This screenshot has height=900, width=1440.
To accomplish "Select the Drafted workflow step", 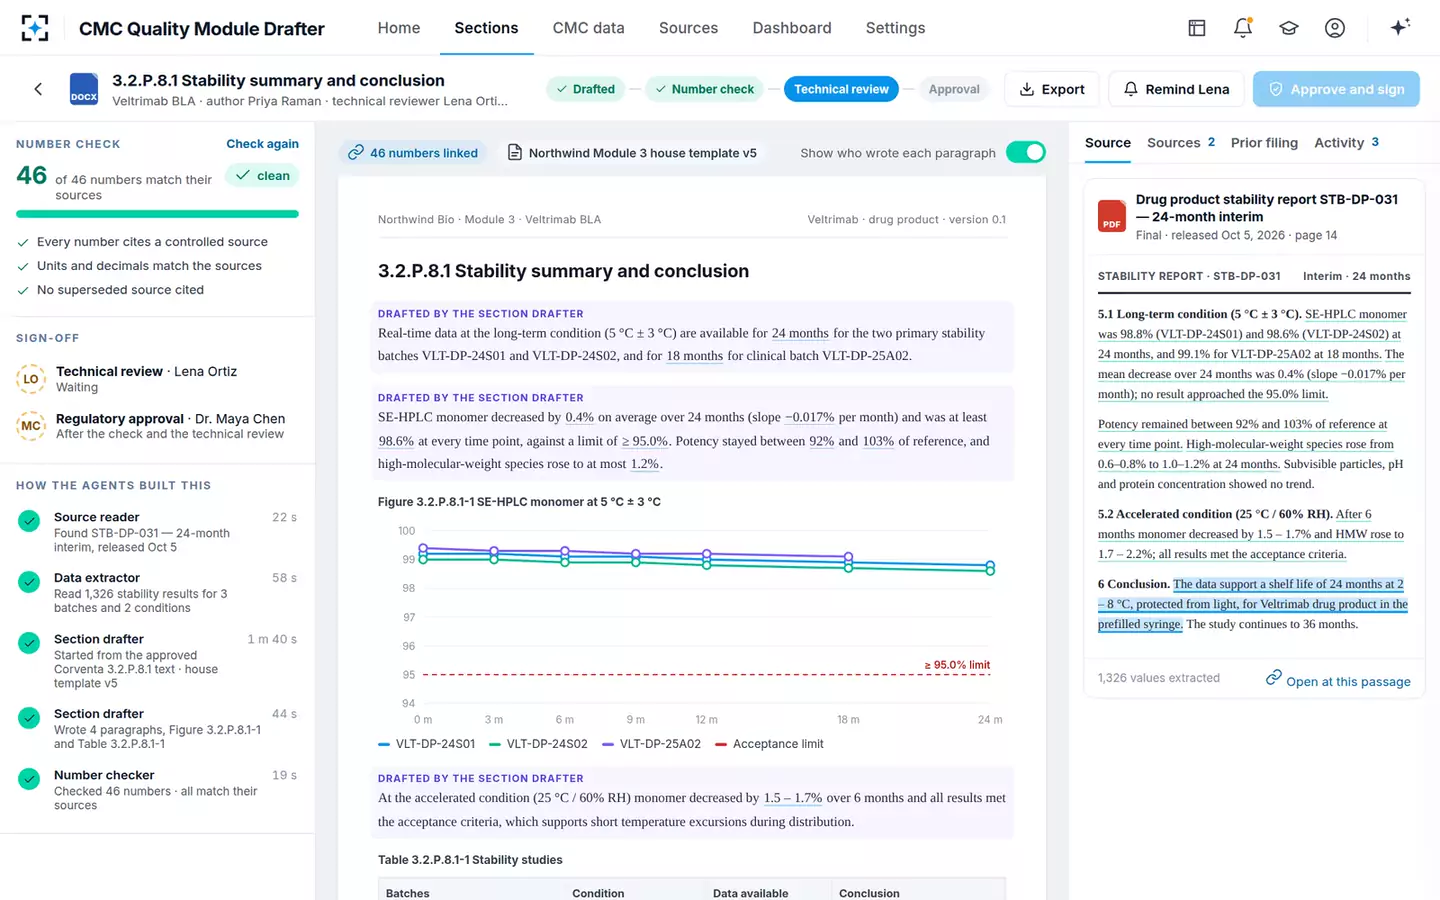I will (x=585, y=89).
